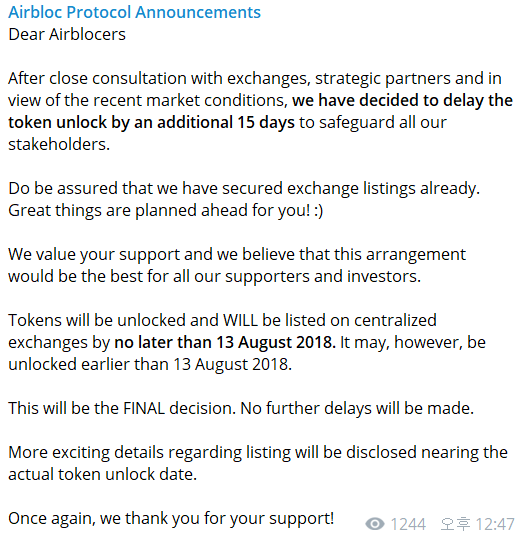Click the 'actual token unlock date.' line
Image resolution: width=527 pixels, height=537 pixels.
click(102, 475)
